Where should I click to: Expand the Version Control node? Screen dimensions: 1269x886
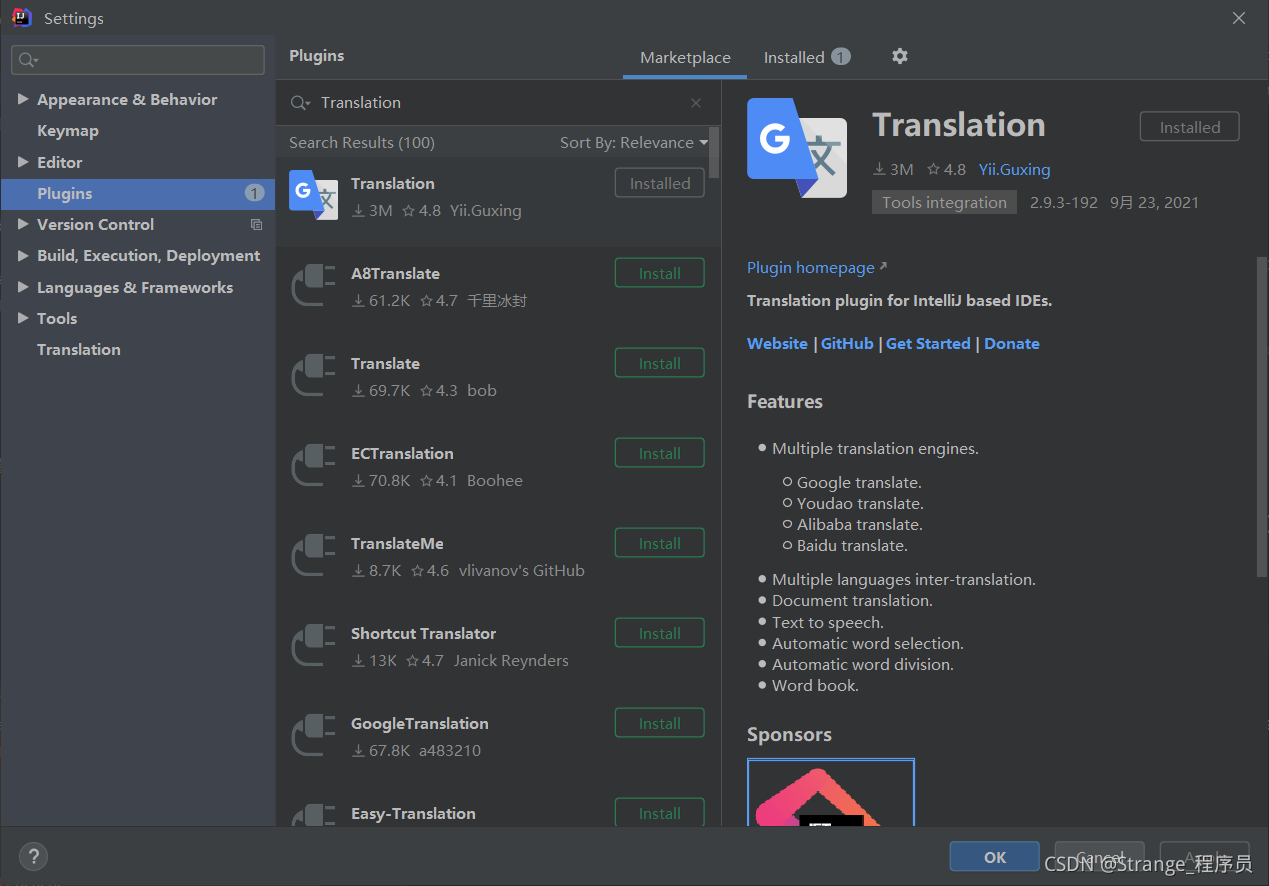point(23,225)
